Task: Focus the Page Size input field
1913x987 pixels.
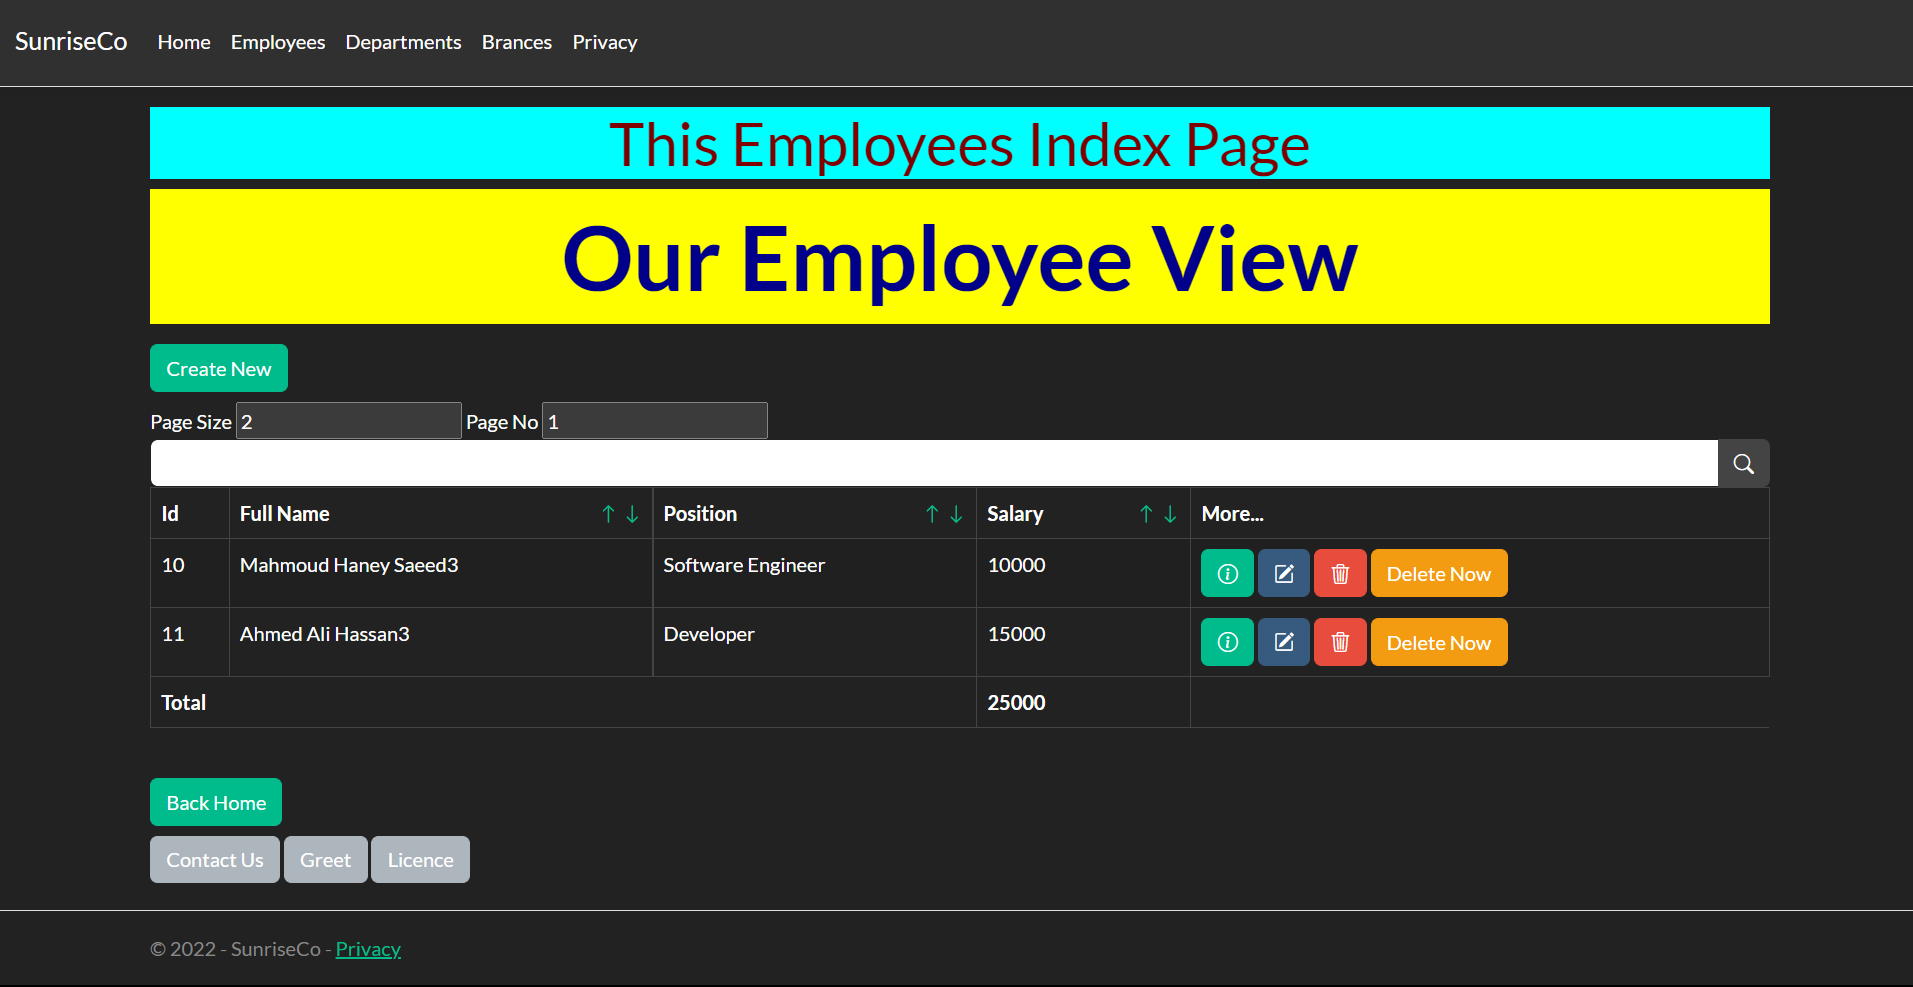Action: coord(348,421)
